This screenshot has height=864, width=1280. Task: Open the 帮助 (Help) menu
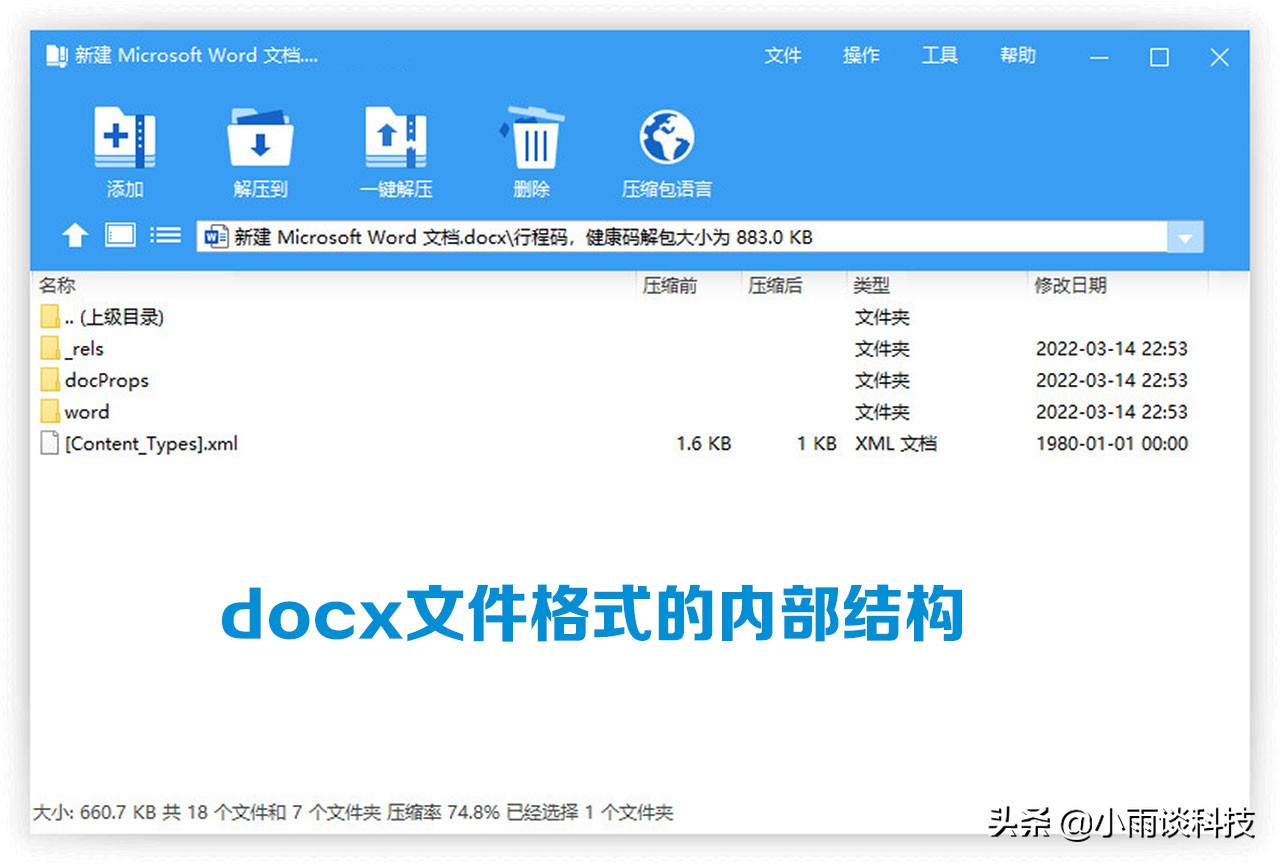click(1018, 56)
